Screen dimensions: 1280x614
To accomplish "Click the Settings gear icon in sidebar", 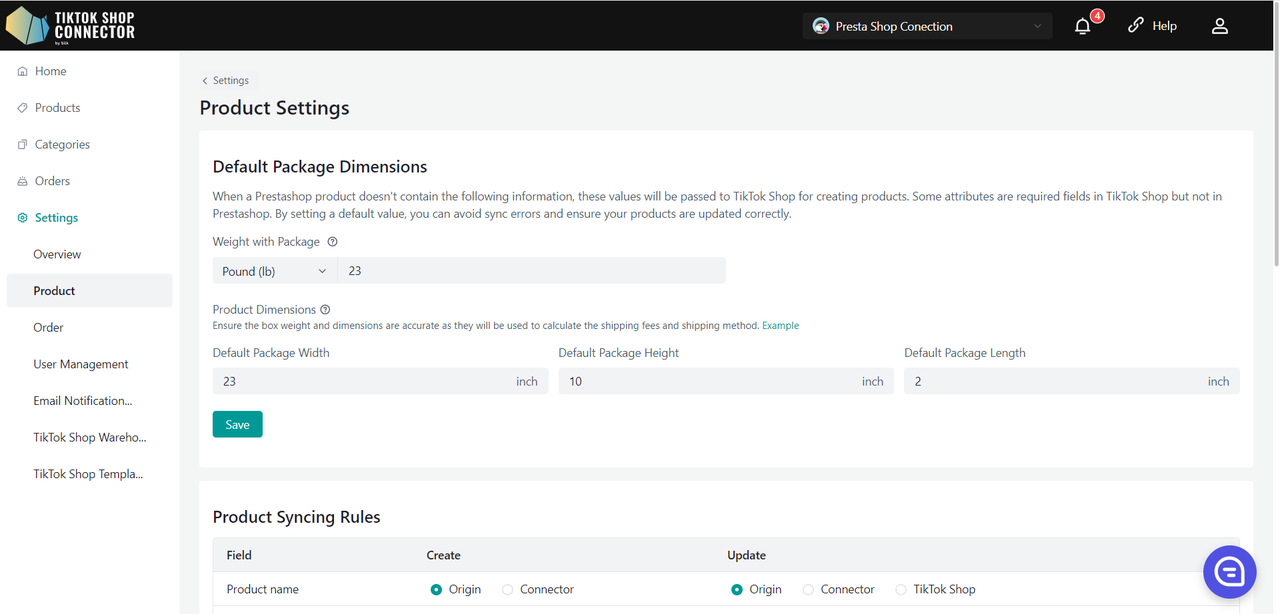I will point(22,218).
